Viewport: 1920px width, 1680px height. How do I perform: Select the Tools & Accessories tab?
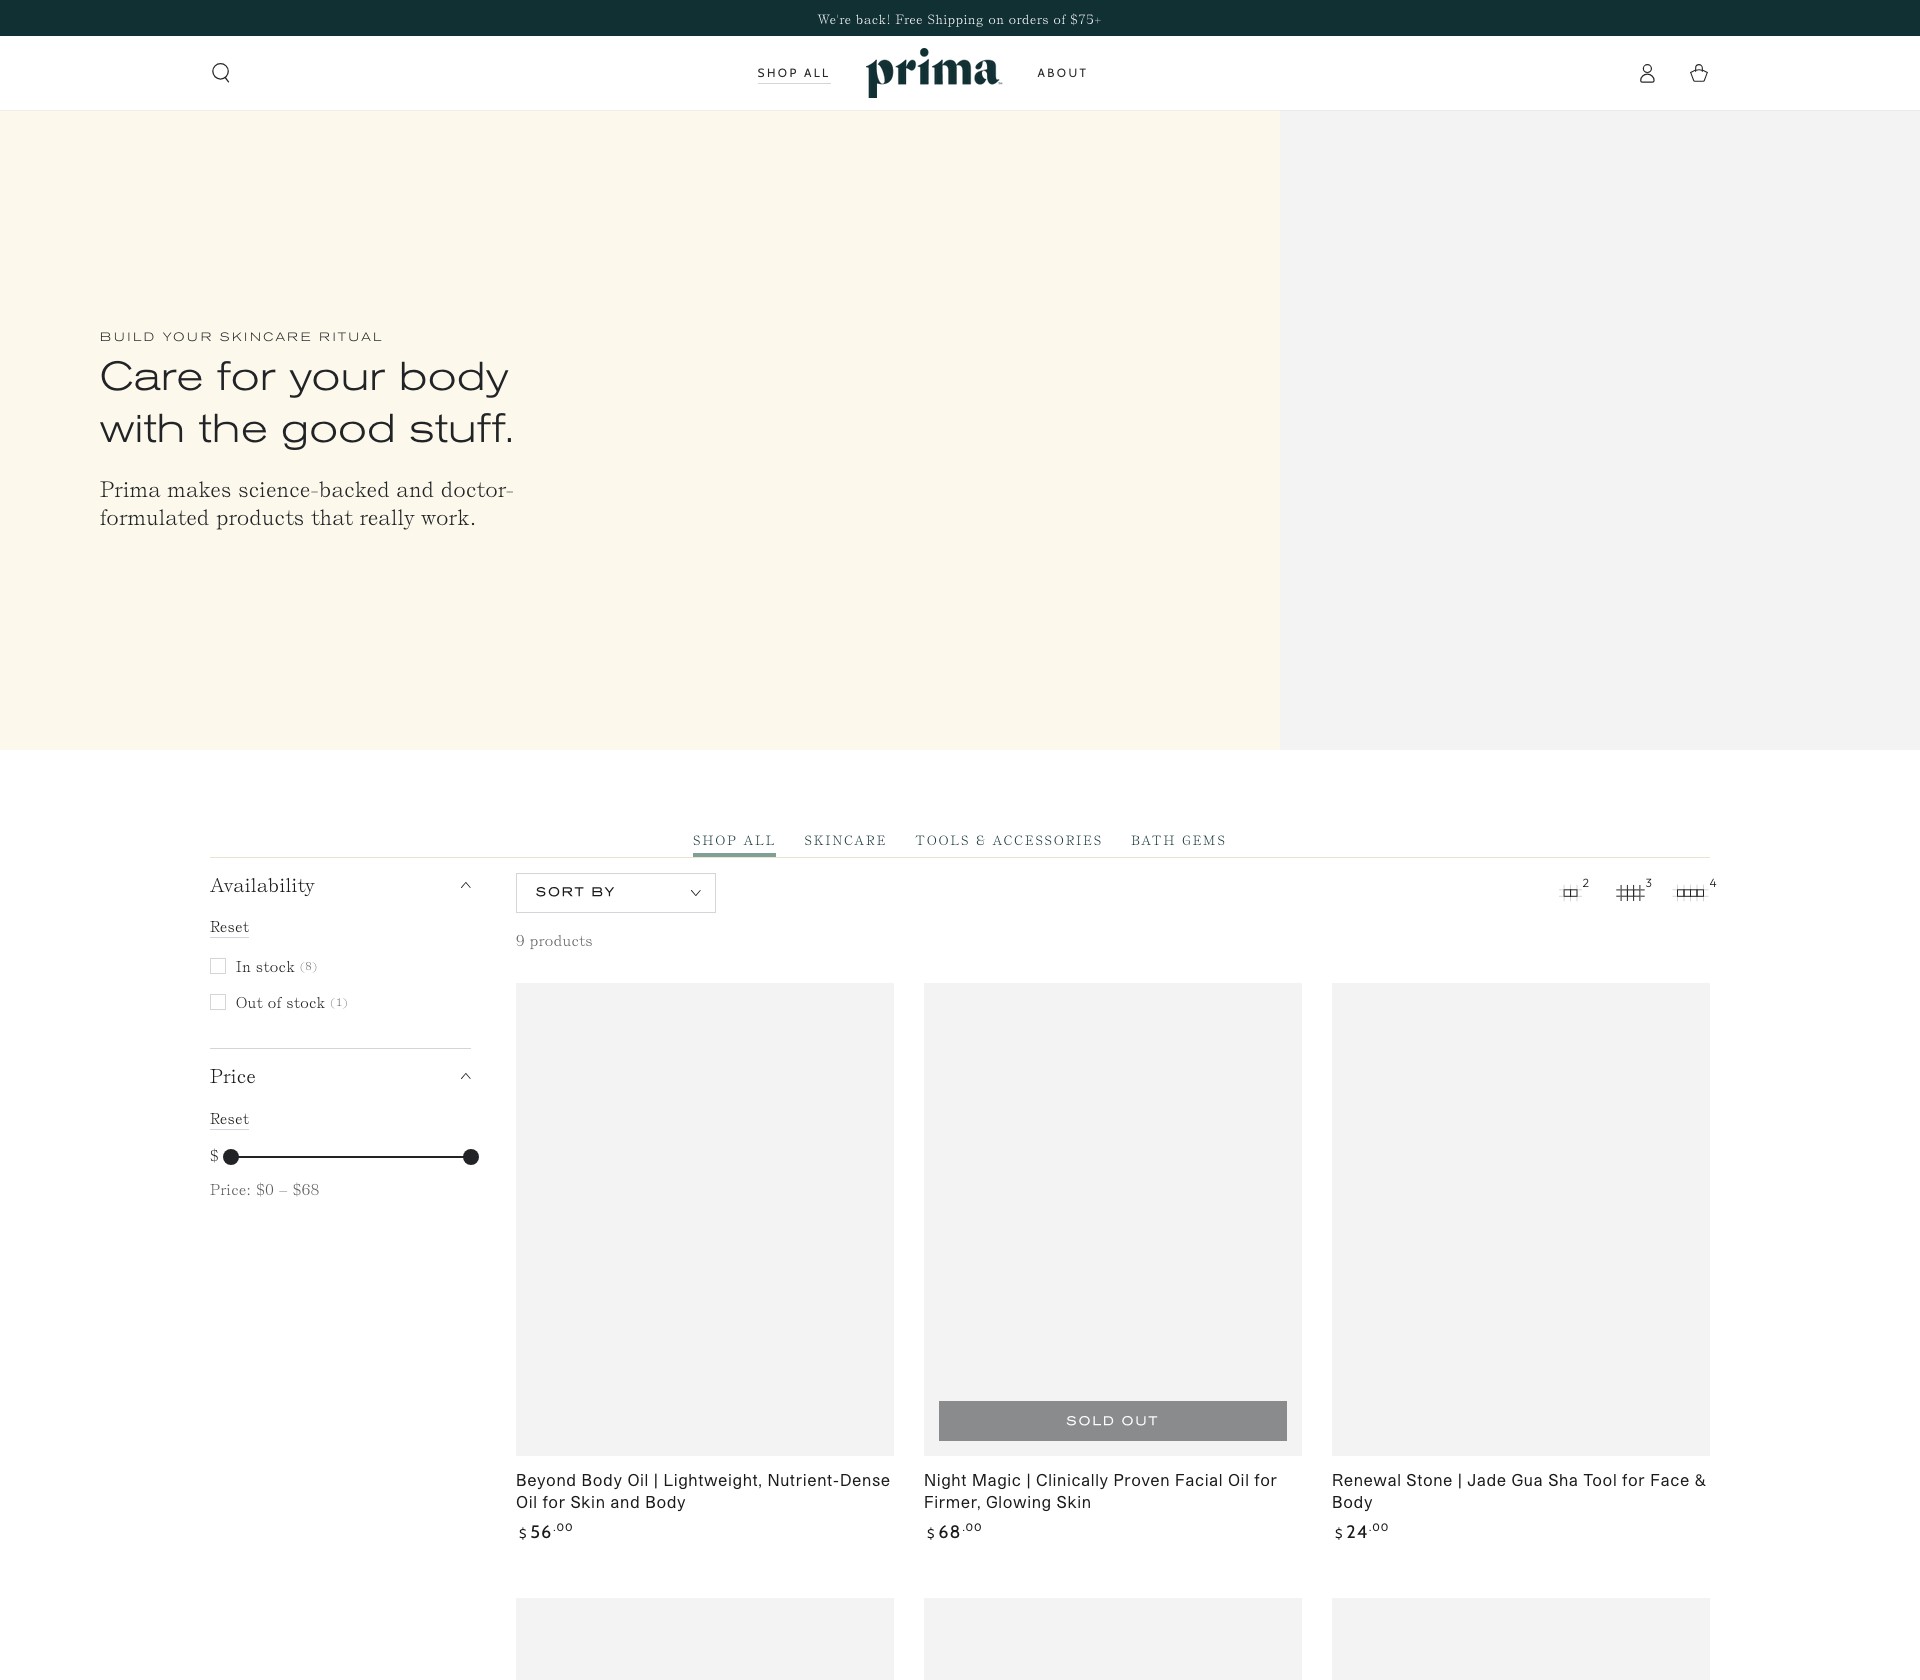[x=1008, y=841]
